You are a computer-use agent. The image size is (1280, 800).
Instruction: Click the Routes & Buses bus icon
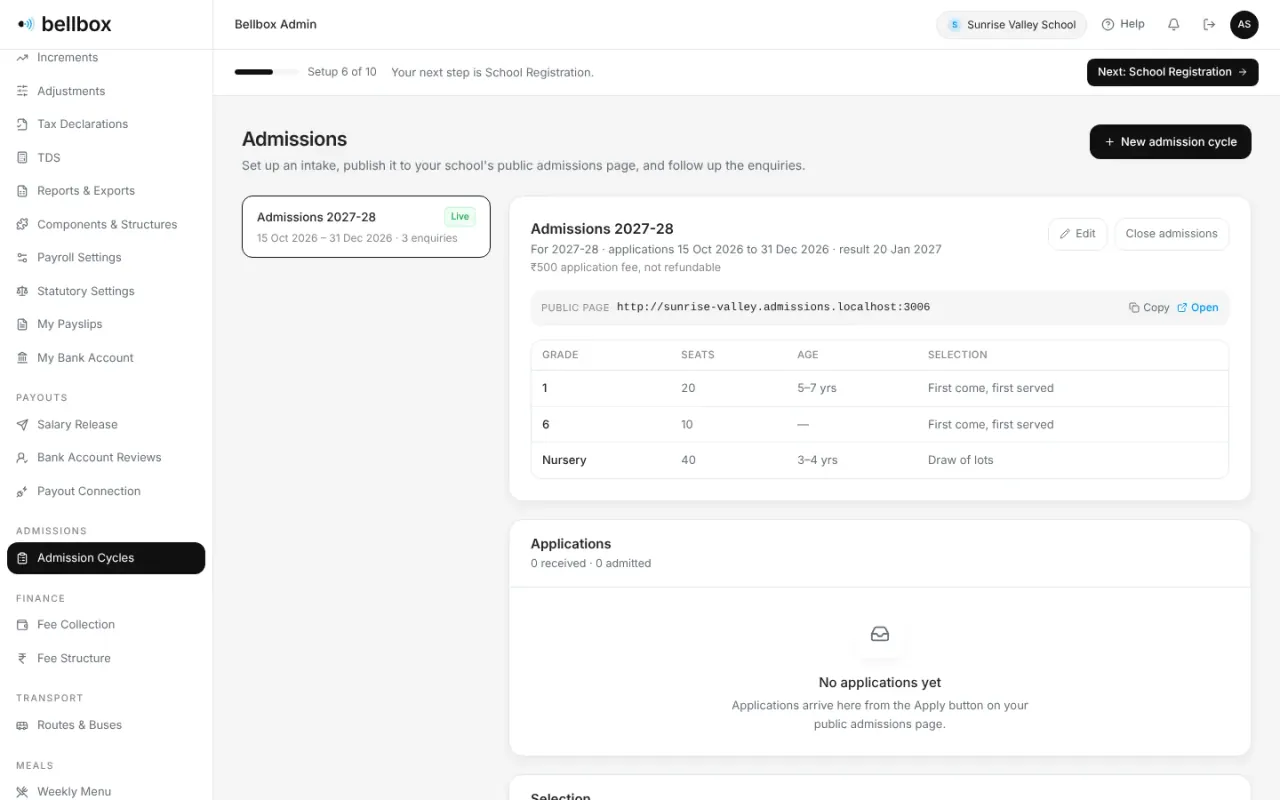tap(22, 725)
